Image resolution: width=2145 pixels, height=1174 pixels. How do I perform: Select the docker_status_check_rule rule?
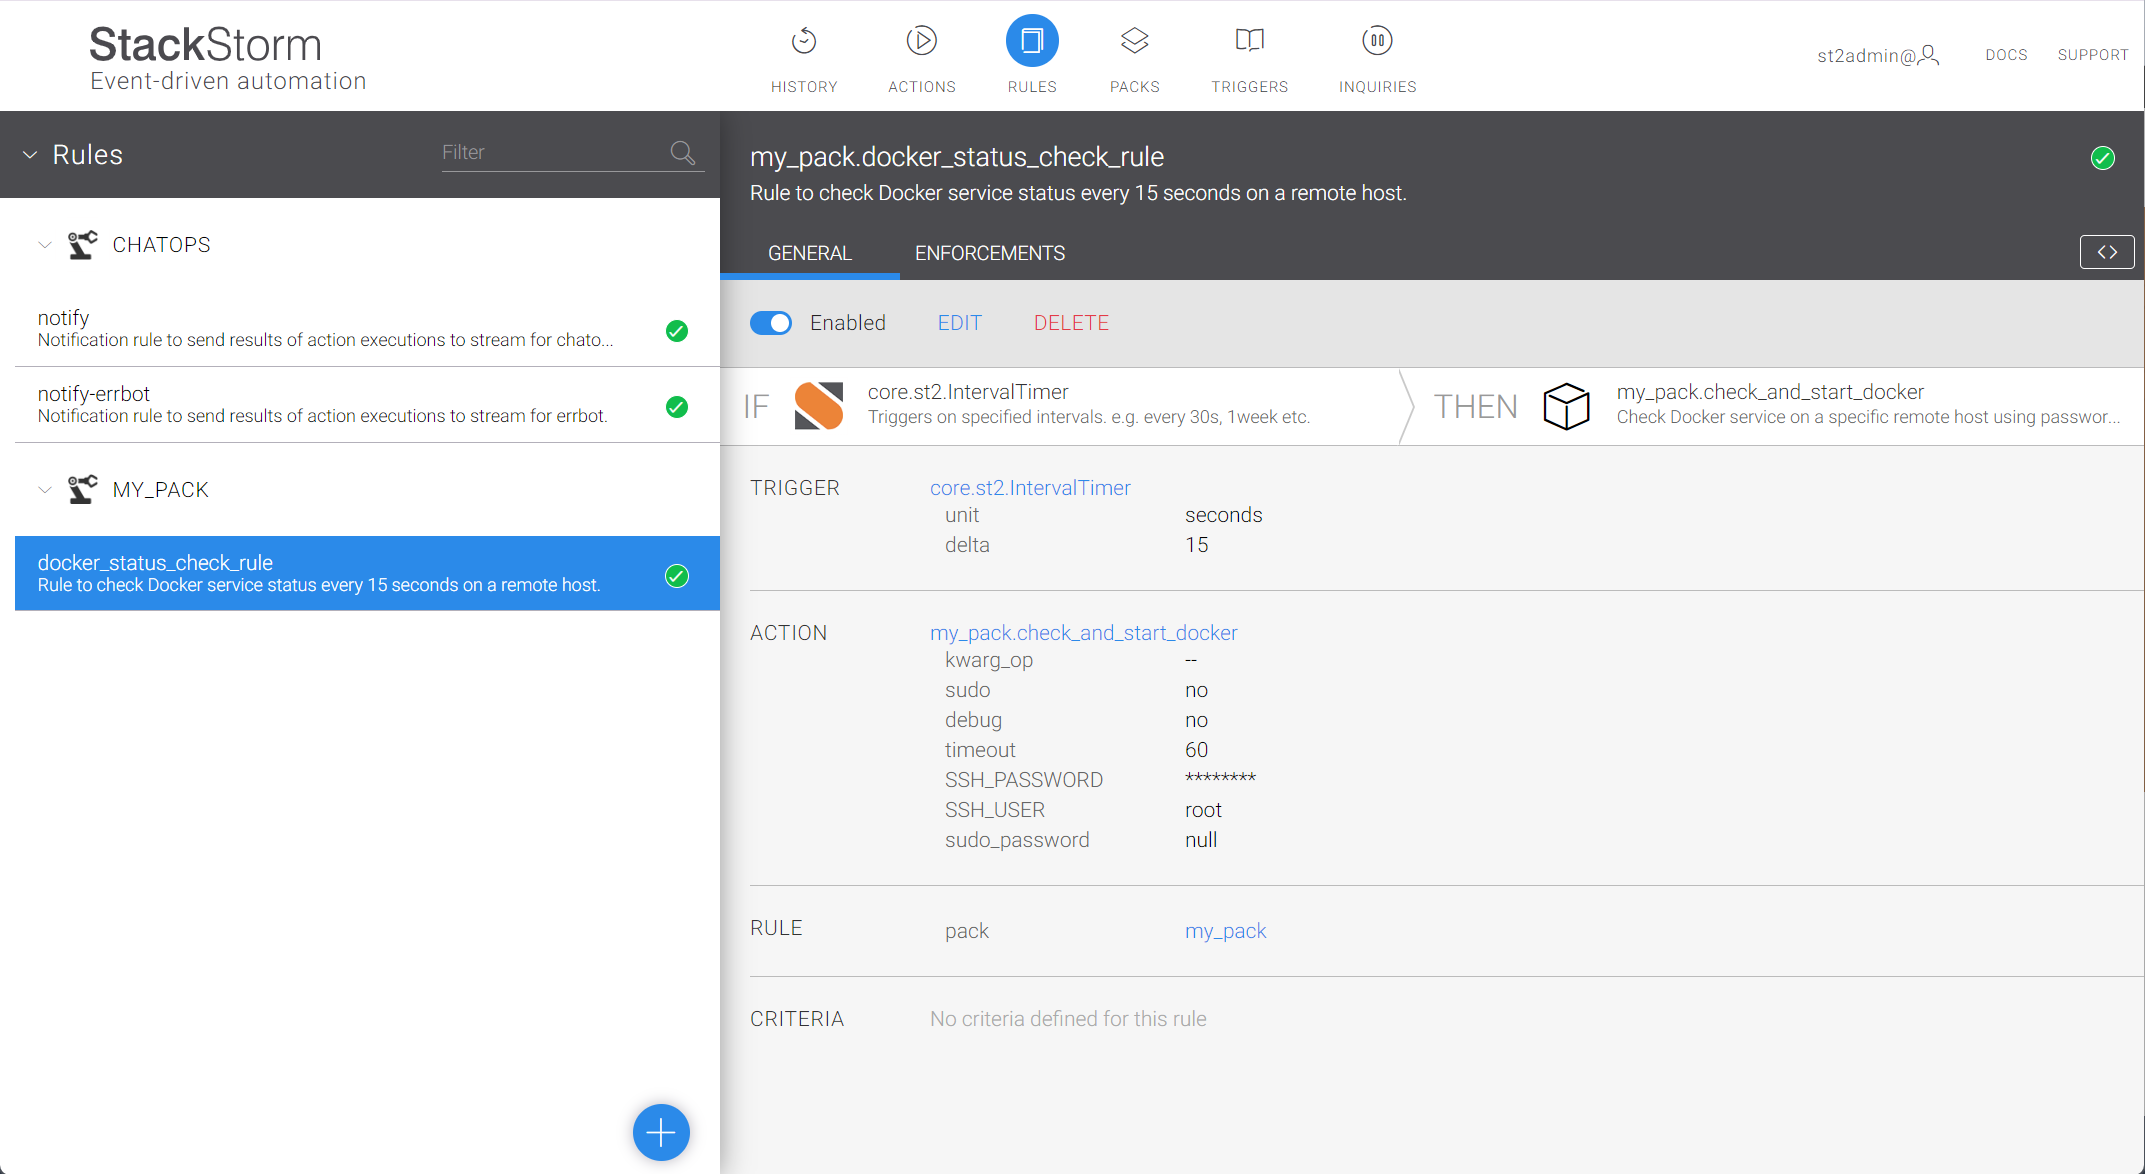[367, 573]
